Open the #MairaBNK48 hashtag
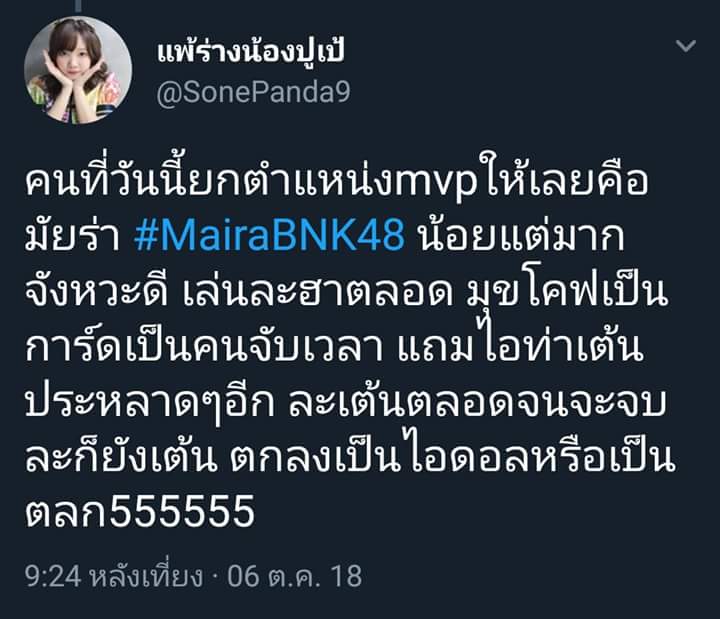Viewport: 720px width, 619px height. (x=270, y=236)
